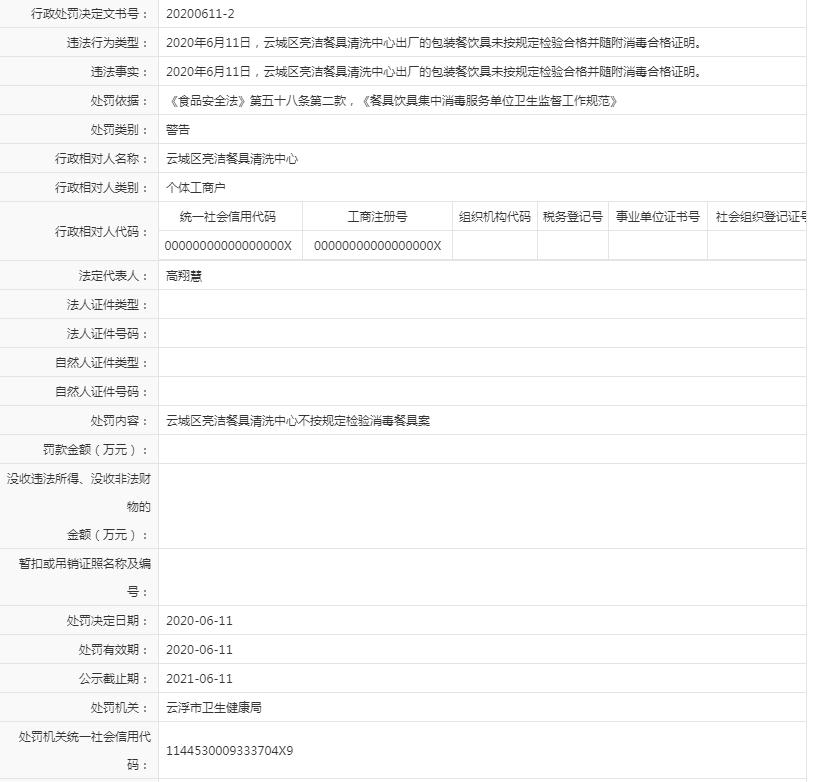
Task: Select the entity type 个体工商户
Action: [194, 186]
